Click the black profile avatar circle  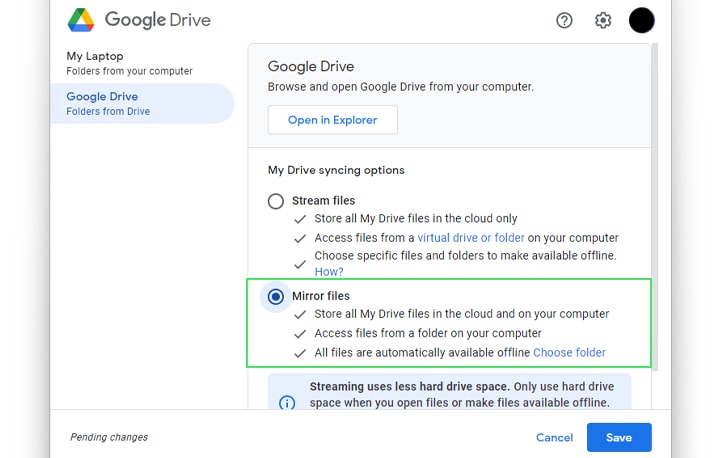(x=641, y=20)
